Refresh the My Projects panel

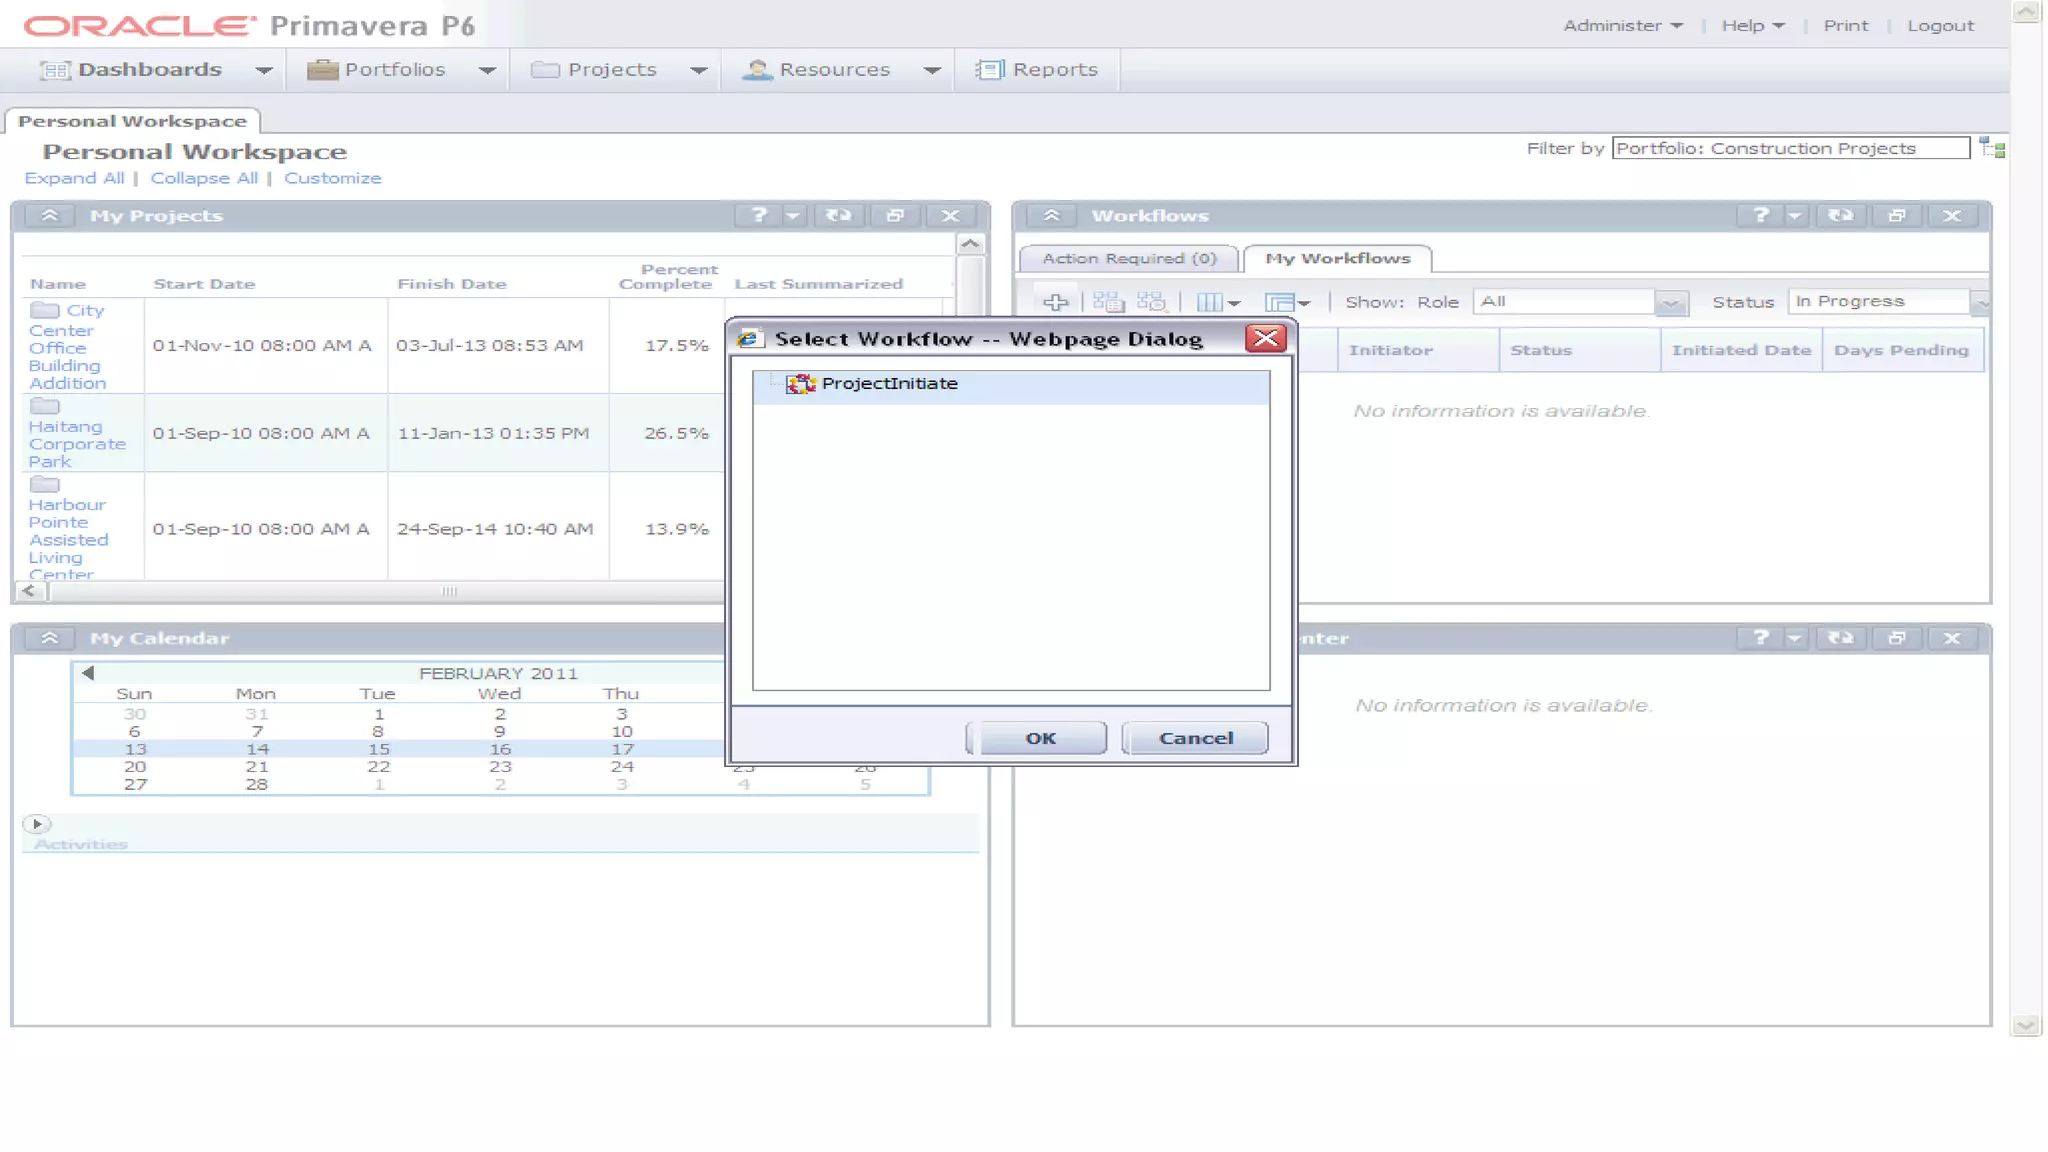[838, 216]
